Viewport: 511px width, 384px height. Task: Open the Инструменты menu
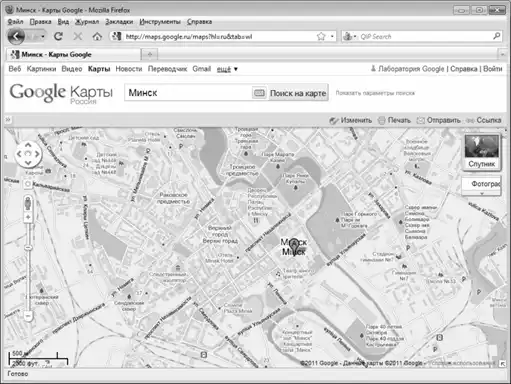pyautogui.click(x=160, y=22)
